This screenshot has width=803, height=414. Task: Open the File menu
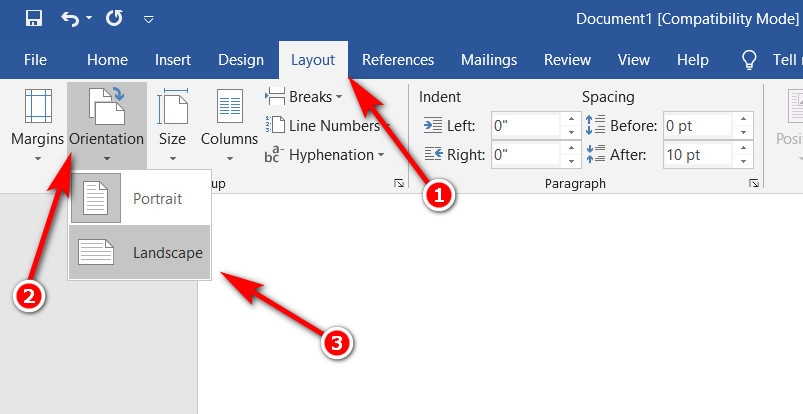[35, 60]
